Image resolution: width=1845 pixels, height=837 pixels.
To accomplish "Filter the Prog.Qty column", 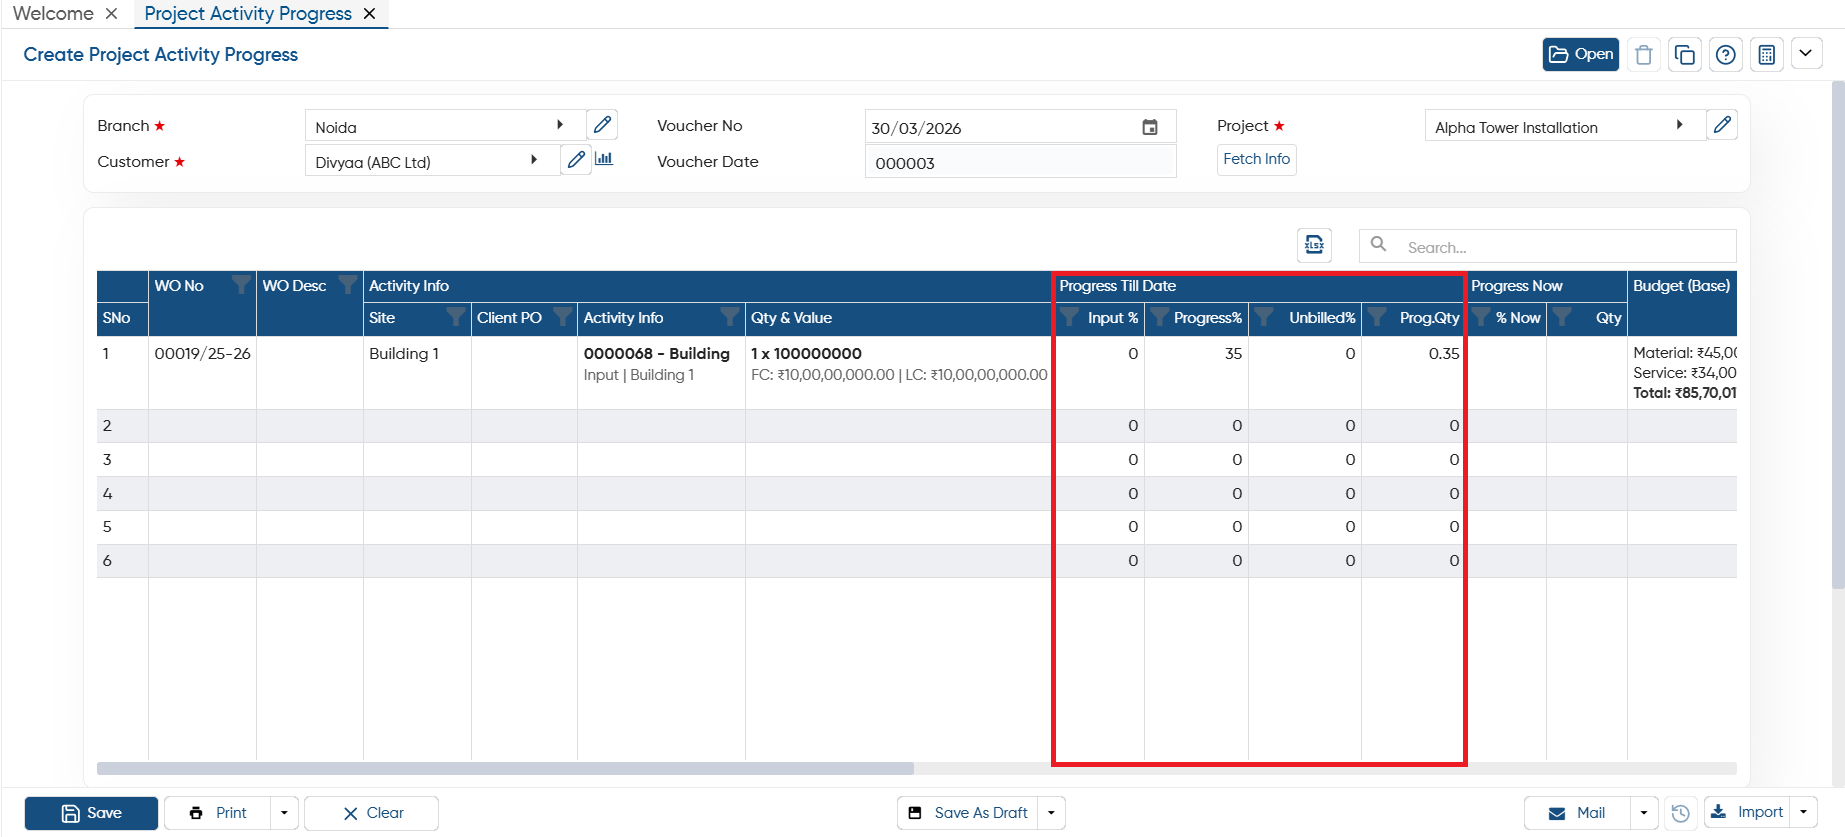I will [1377, 317].
